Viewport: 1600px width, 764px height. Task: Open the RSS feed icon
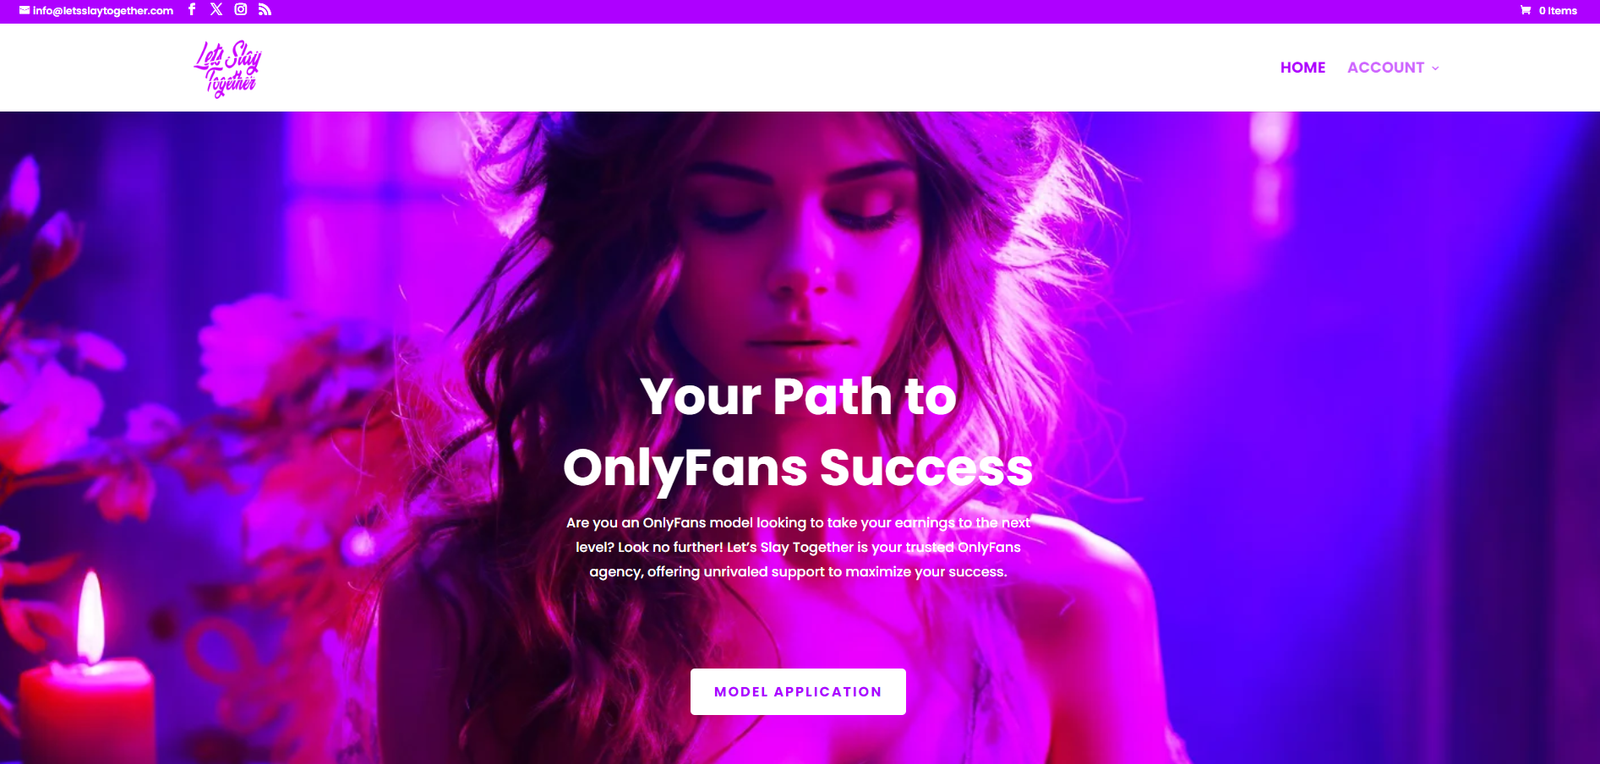tap(265, 9)
